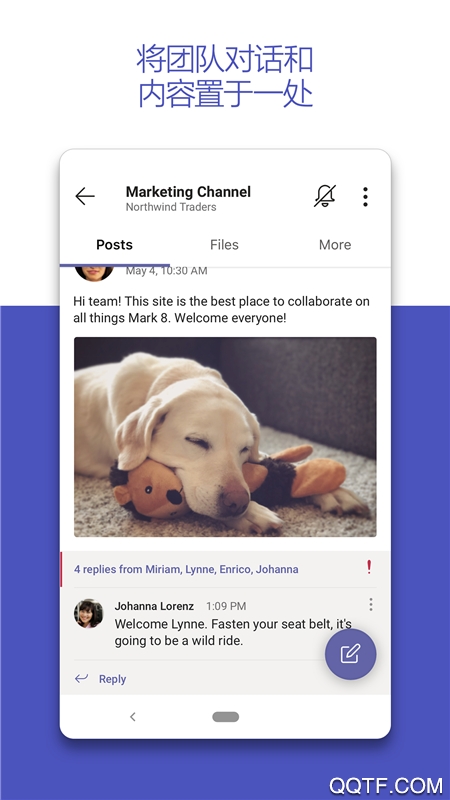Screen dimensions: 450x800
Task: Click the Reply link
Action: pyautogui.click(x=112, y=679)
